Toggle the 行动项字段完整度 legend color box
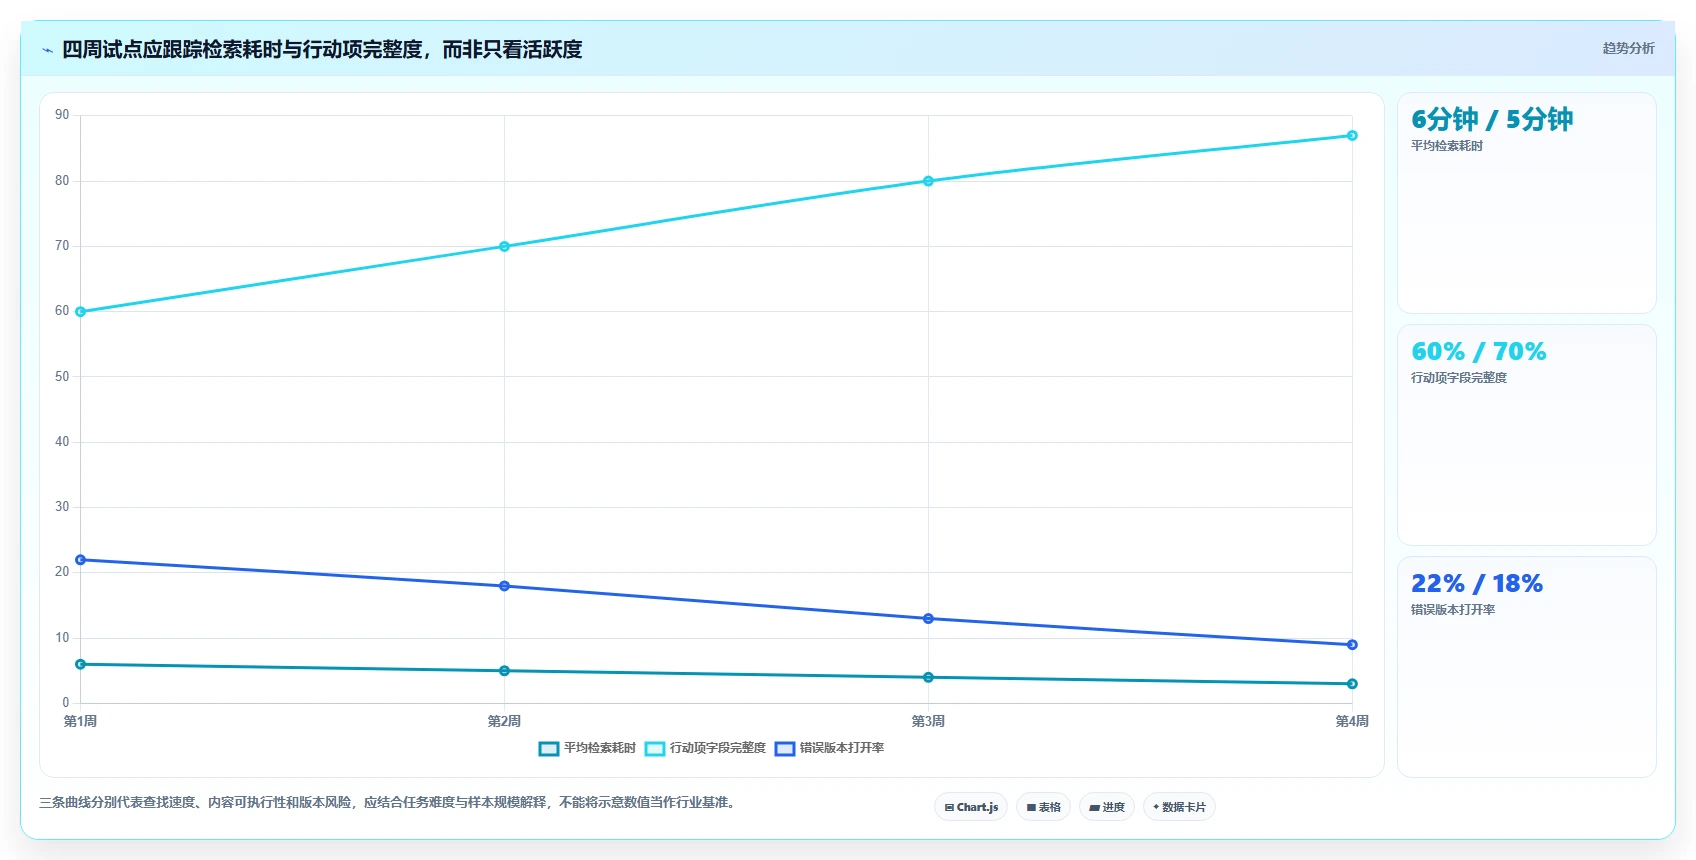The image size is (1696, 860). (x=655, y=749)
